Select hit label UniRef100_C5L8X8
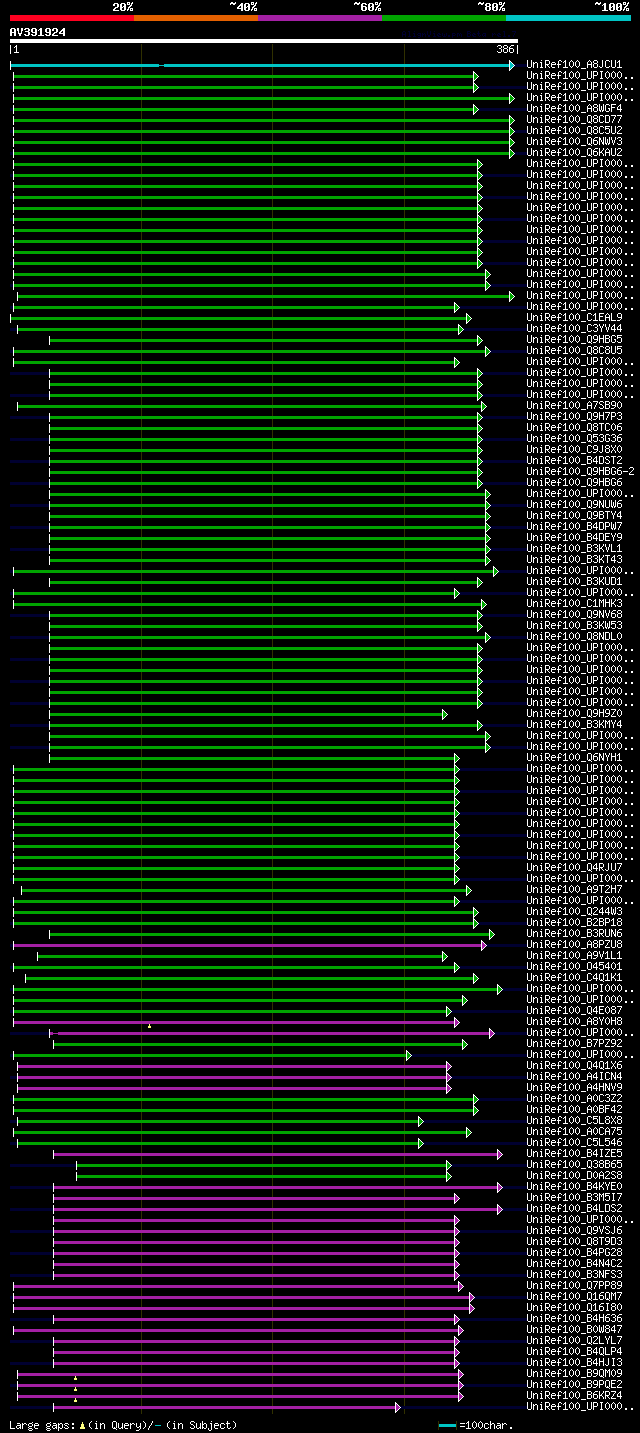The image size is (640, 1433). point(575,1121)
